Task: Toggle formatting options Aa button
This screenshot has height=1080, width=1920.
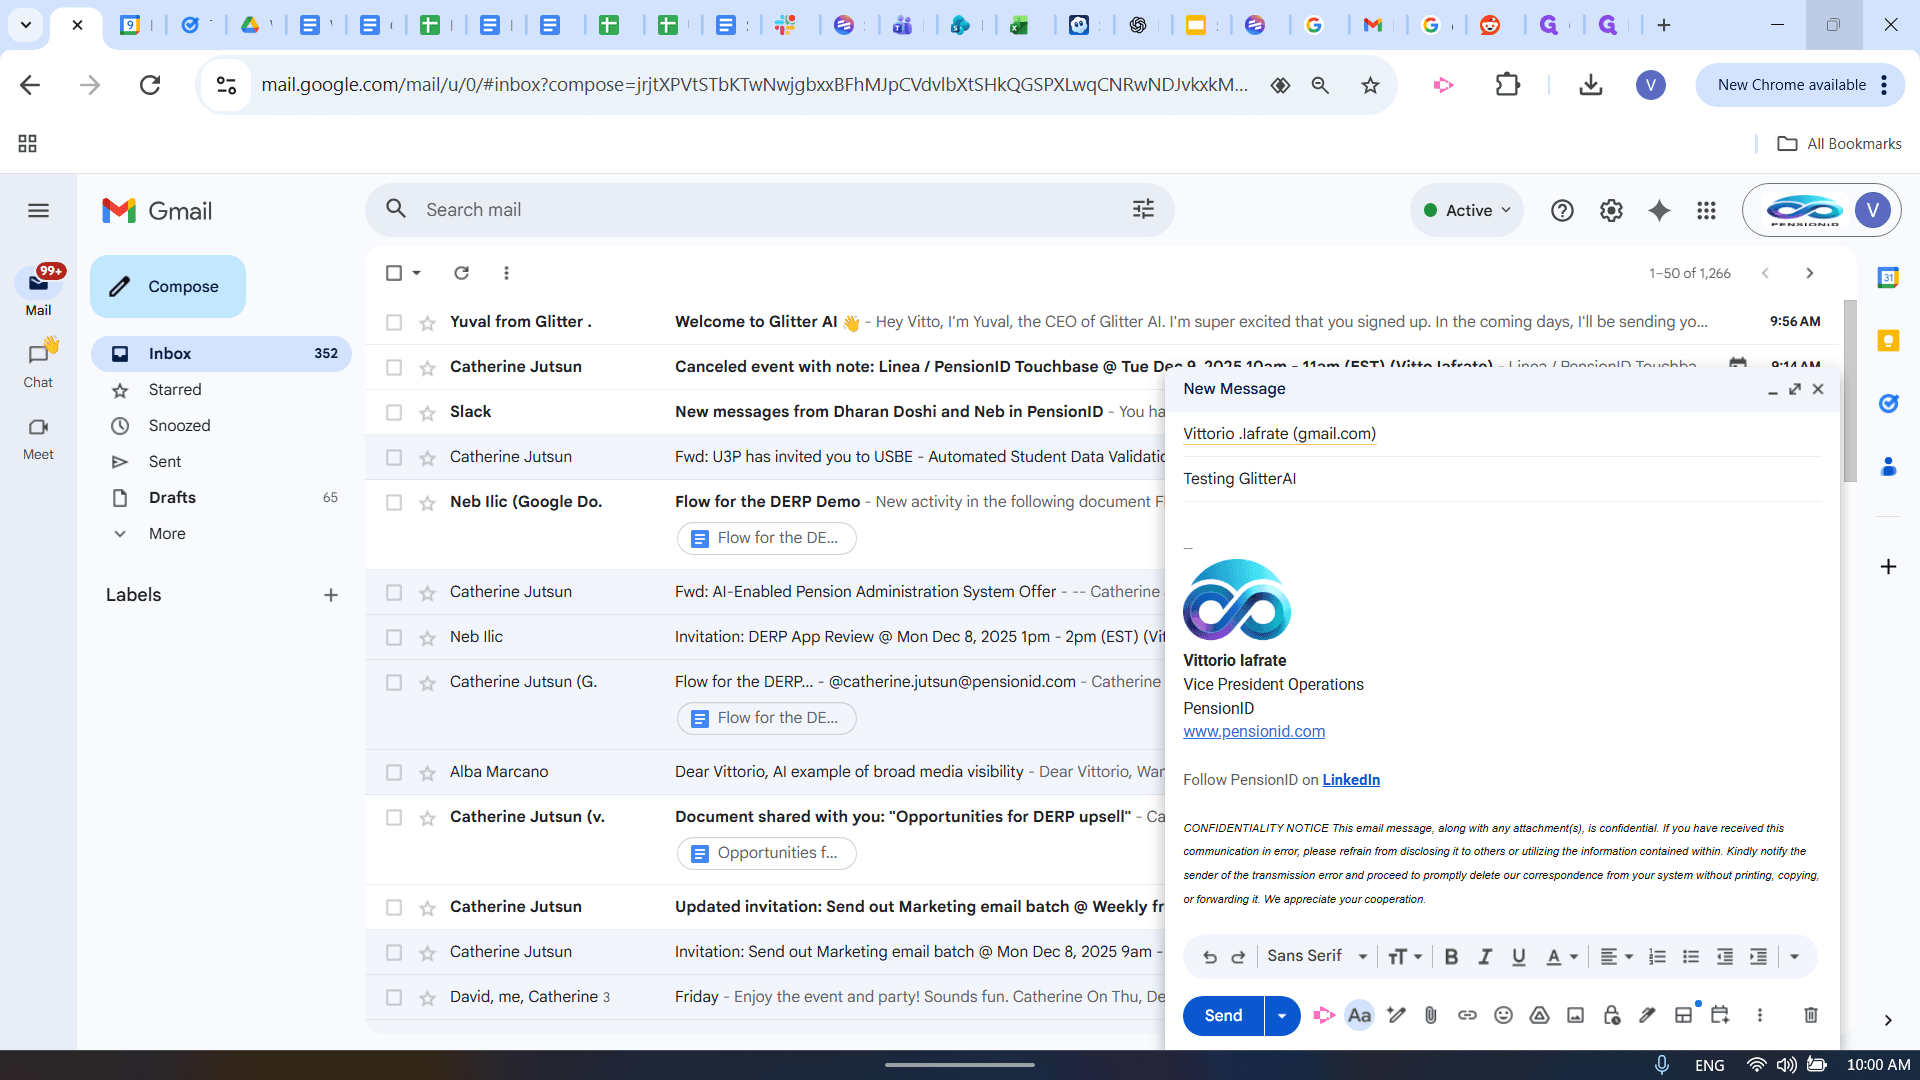Action: click(1359, 1015)
